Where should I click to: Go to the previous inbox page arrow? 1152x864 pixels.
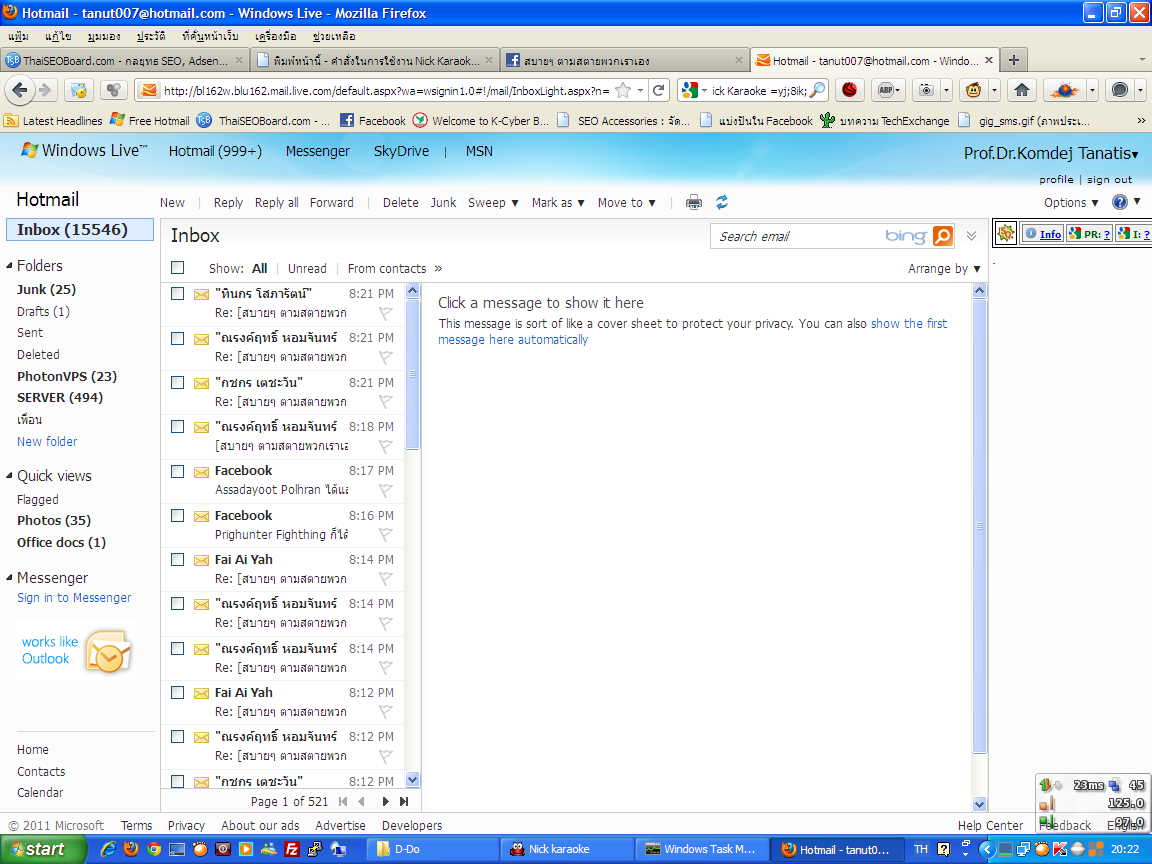coord(361,802)
